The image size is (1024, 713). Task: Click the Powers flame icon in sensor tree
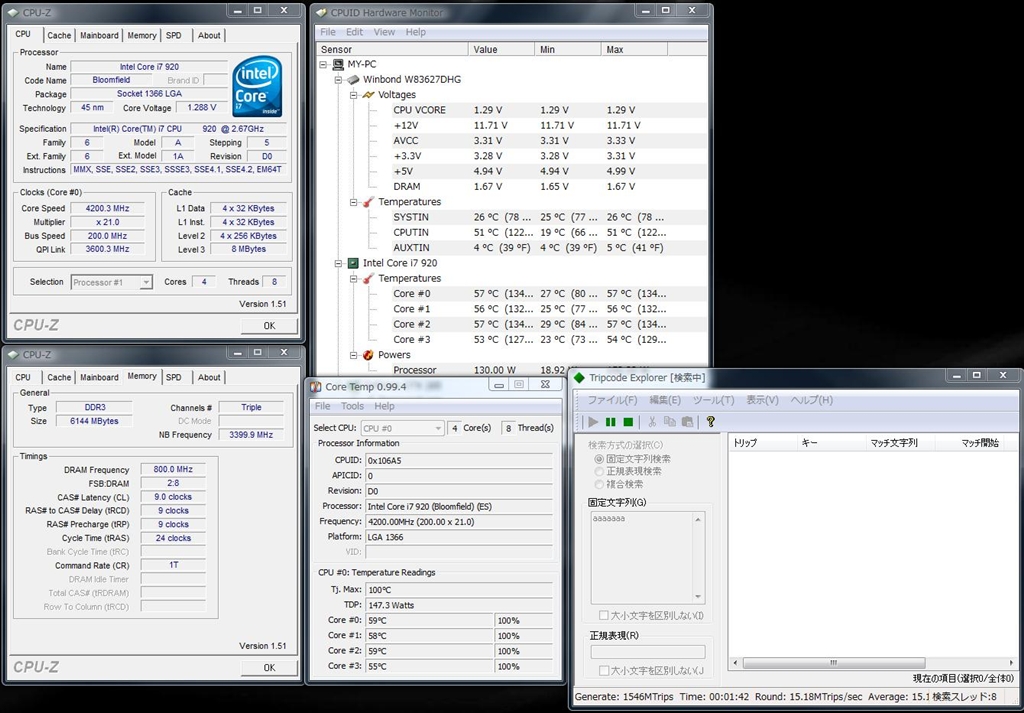[x=368, y=355]
